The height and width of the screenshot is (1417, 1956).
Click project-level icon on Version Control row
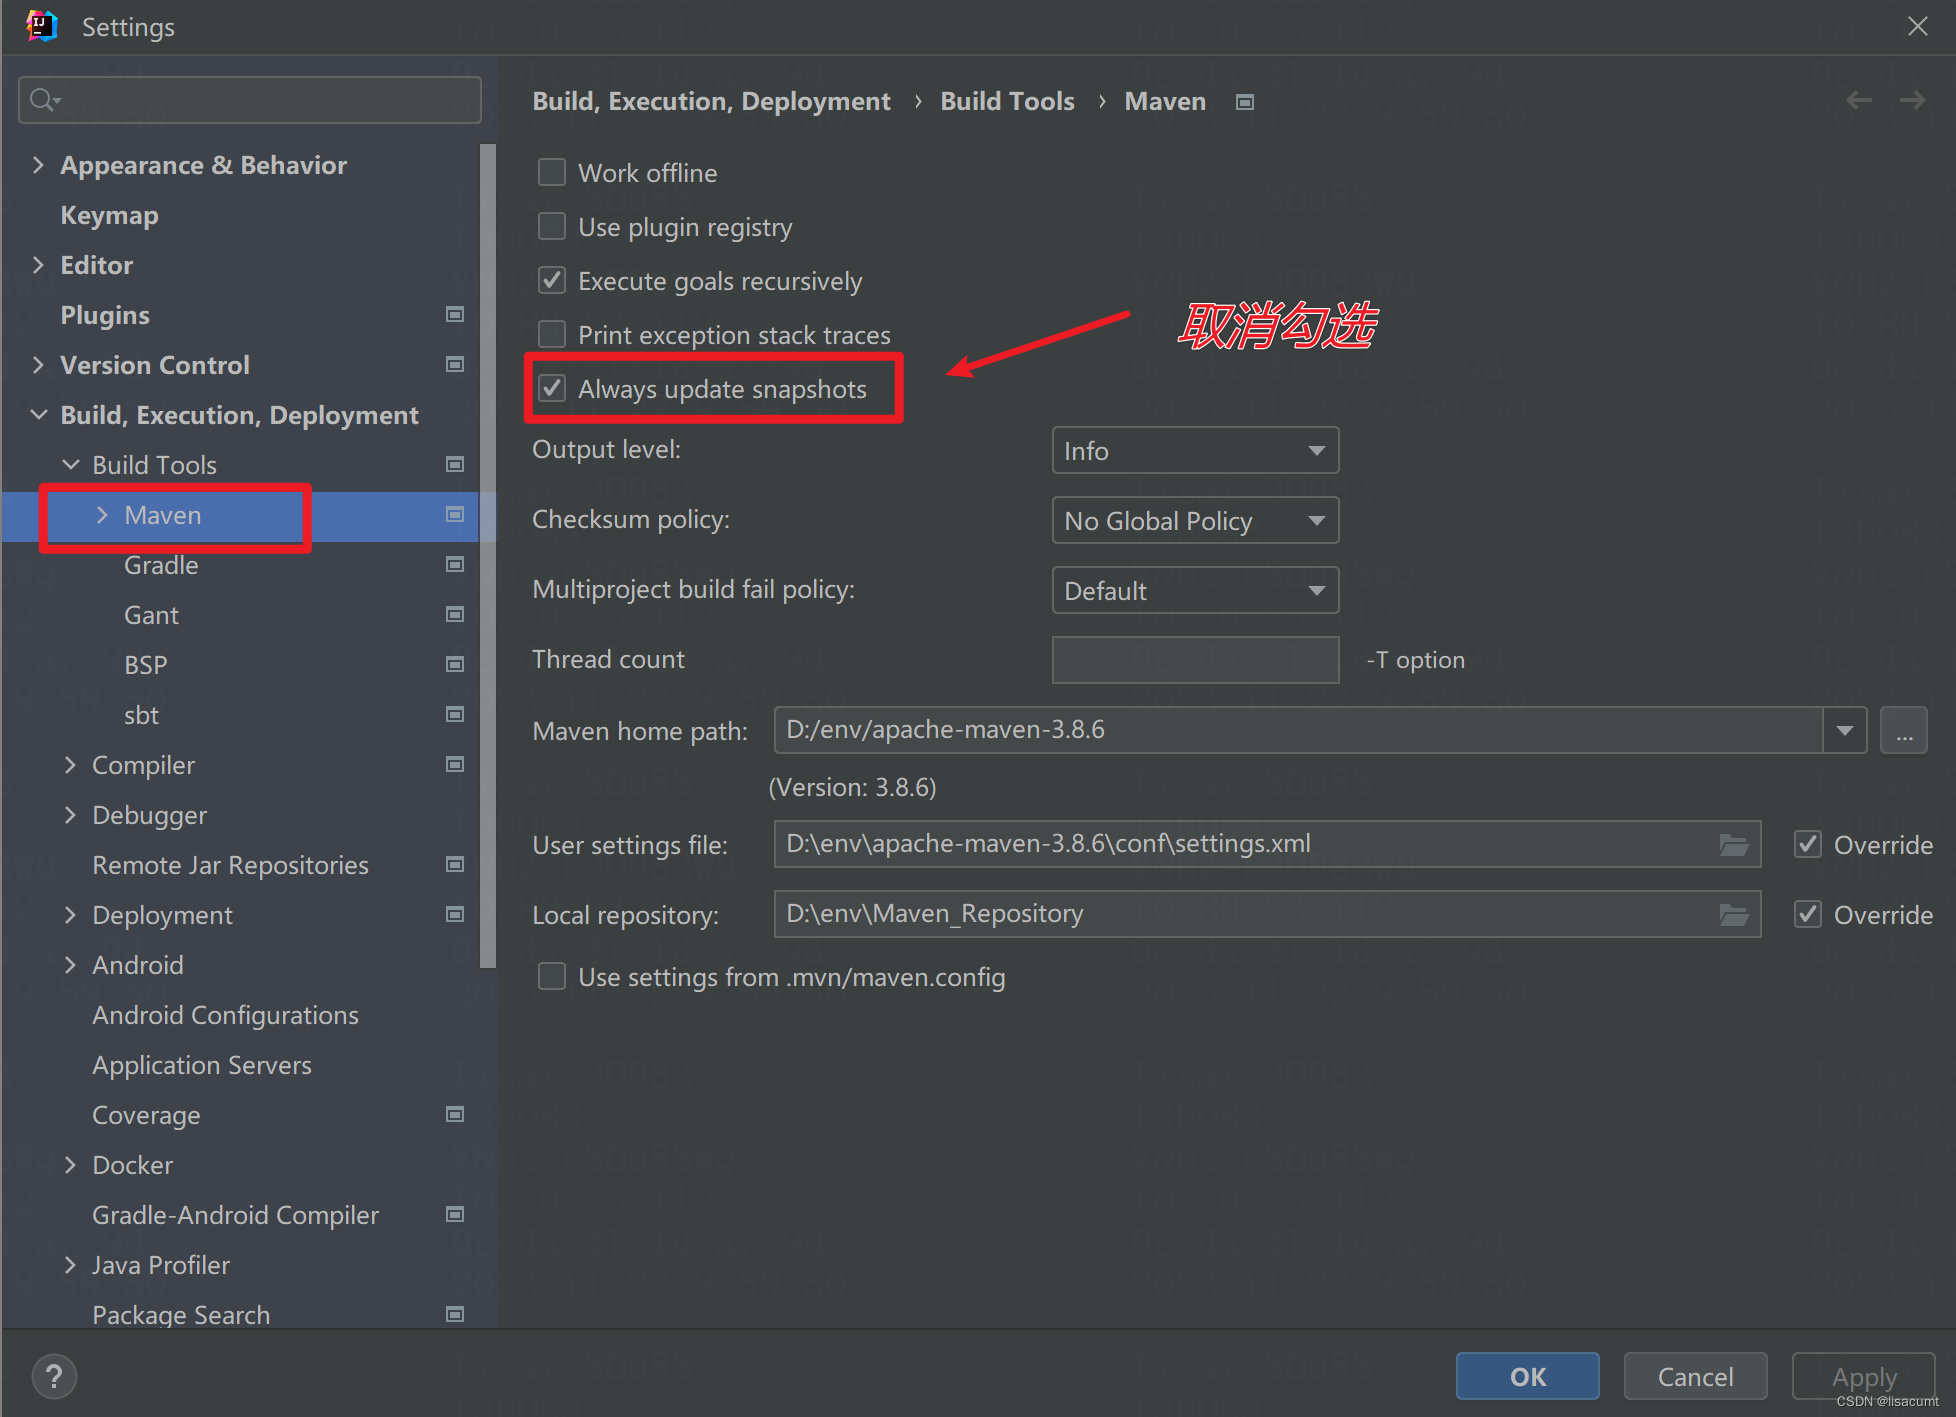(x=455, y=364)
